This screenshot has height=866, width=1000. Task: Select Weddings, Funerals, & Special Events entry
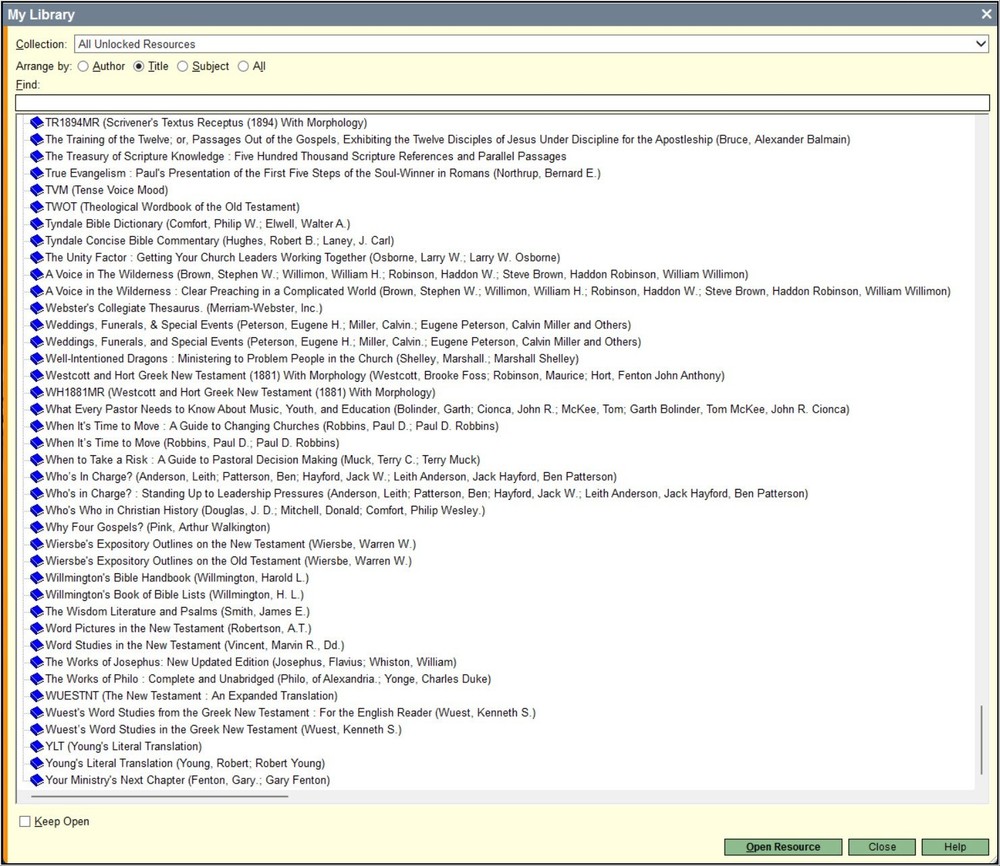click(338, 325)
